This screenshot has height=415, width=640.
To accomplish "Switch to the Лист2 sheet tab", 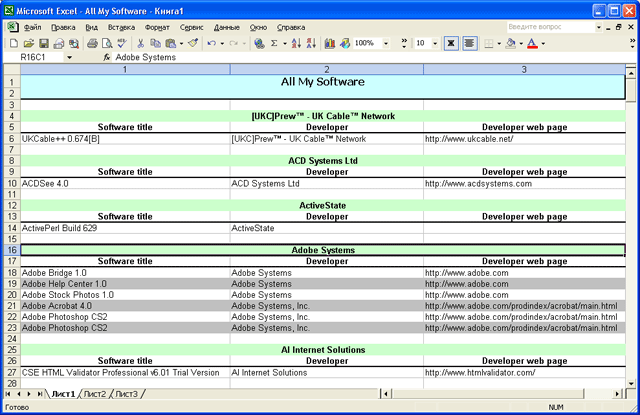I will tap(95, 395).
